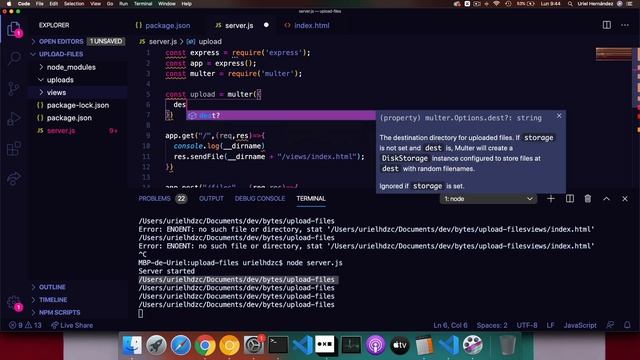Open the Go menu in menu bar

click(110, 4)
